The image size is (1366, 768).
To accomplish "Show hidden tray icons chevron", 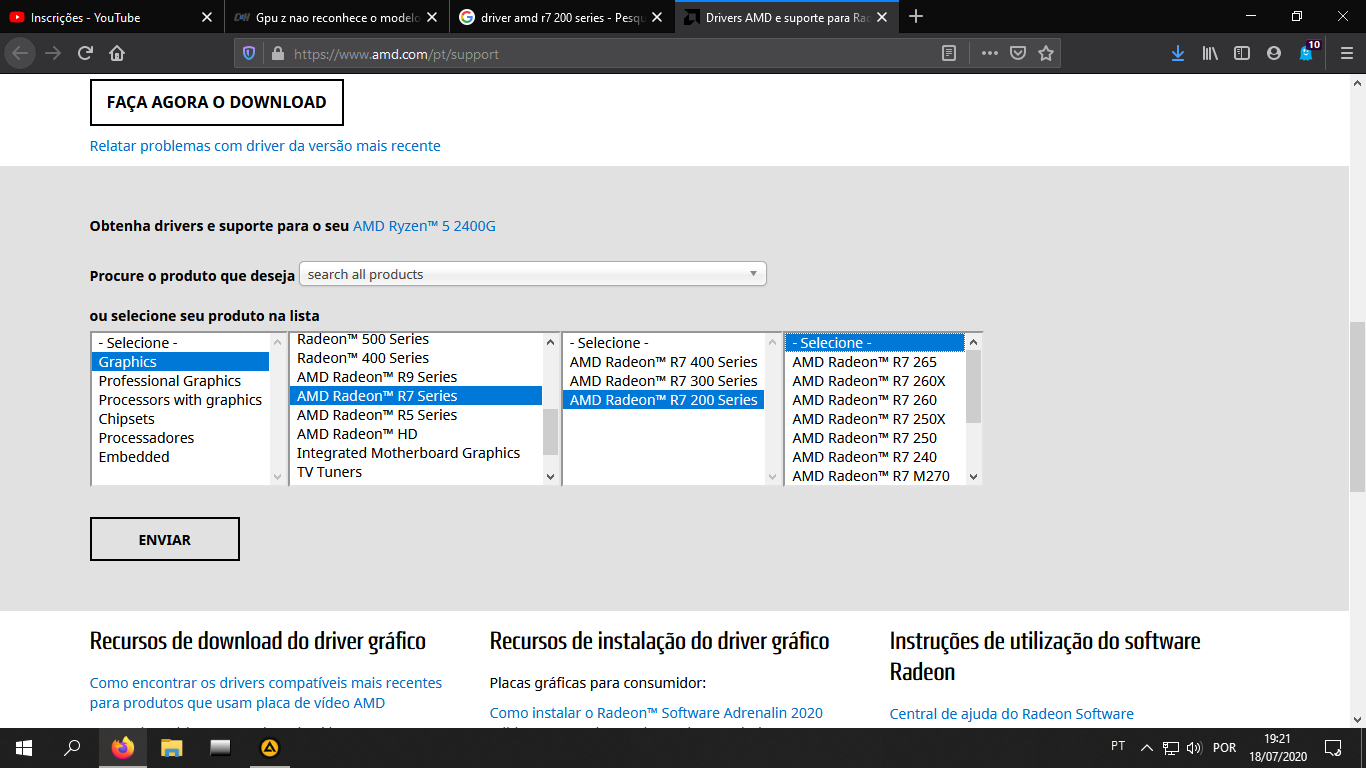I will click(x=1147, y=748).
